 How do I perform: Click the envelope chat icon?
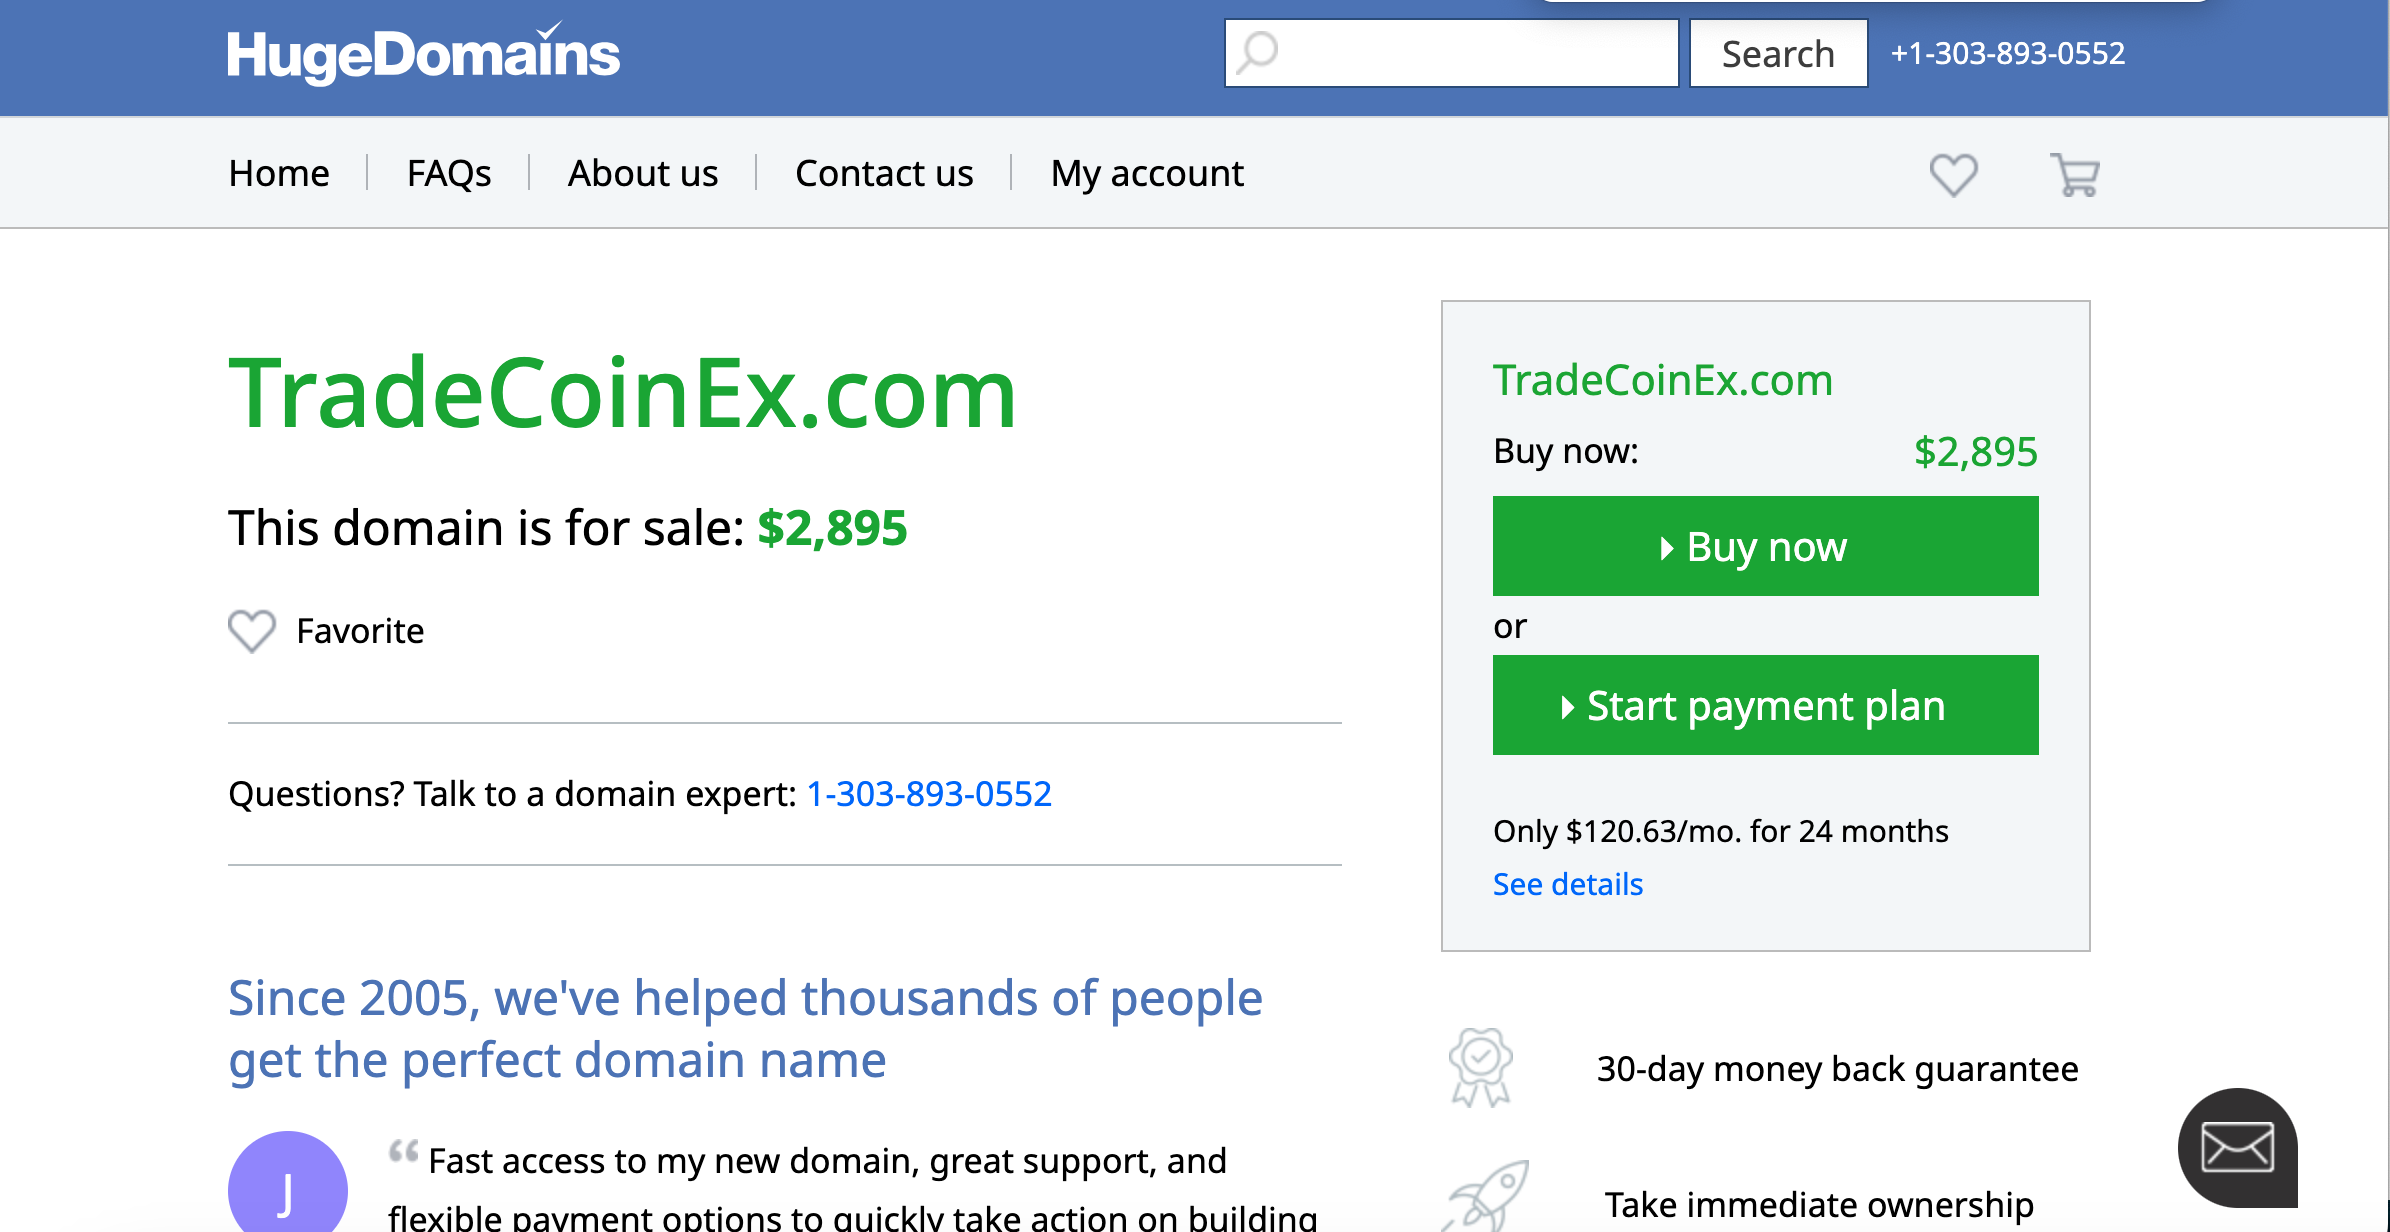tap(2237, 1147)
